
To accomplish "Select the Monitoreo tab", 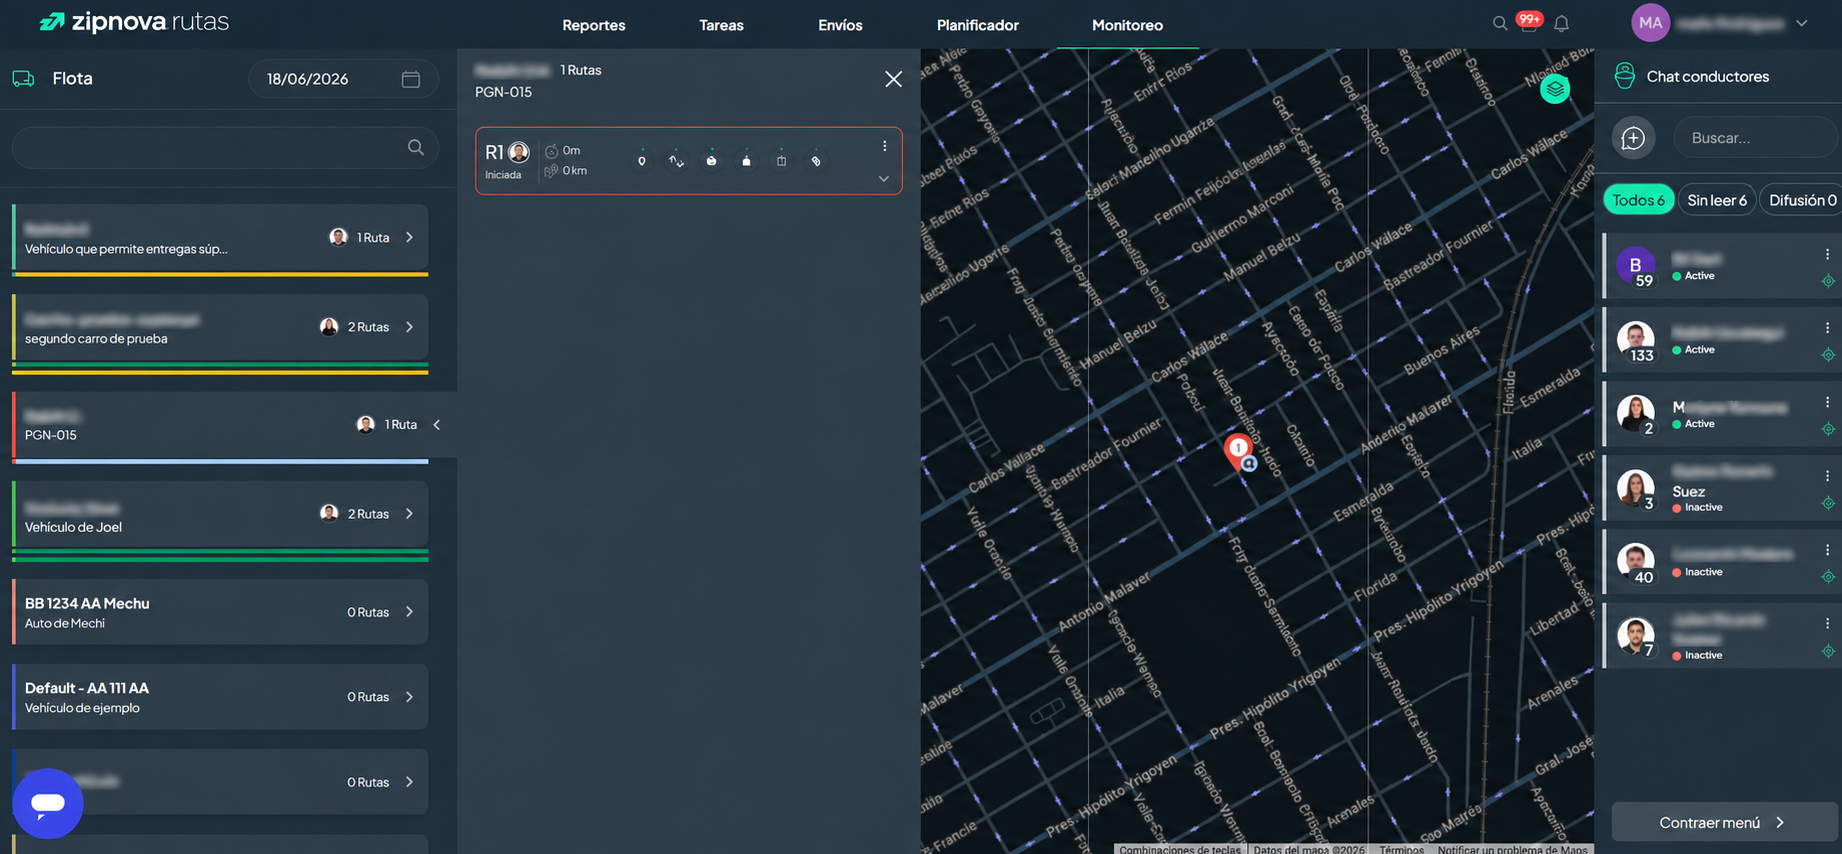I will click(1127, 25).
